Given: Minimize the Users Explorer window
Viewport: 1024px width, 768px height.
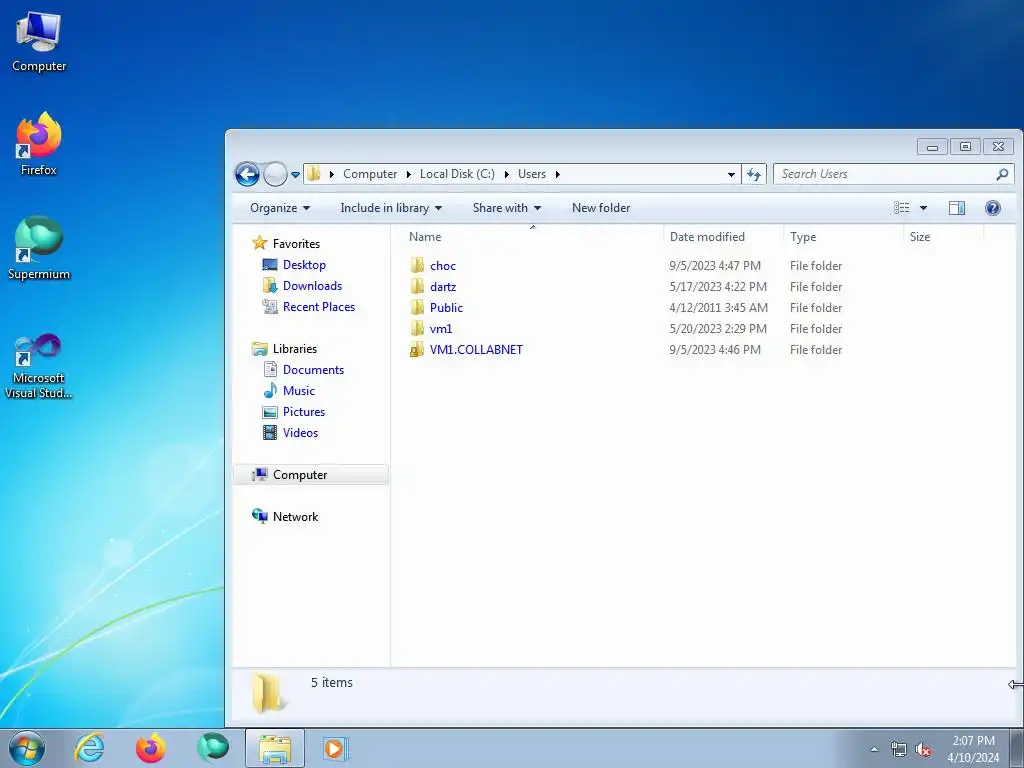Looking at the screenshot, I should point(933,147).
